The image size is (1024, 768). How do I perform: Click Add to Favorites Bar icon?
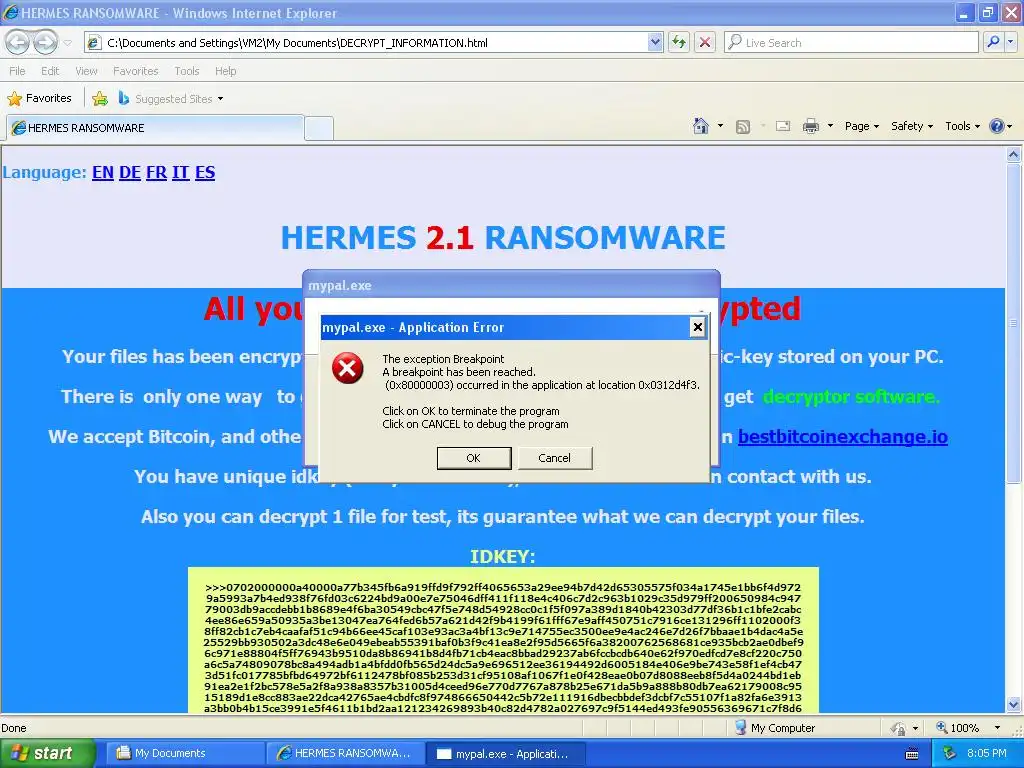(x=100, y=99)
